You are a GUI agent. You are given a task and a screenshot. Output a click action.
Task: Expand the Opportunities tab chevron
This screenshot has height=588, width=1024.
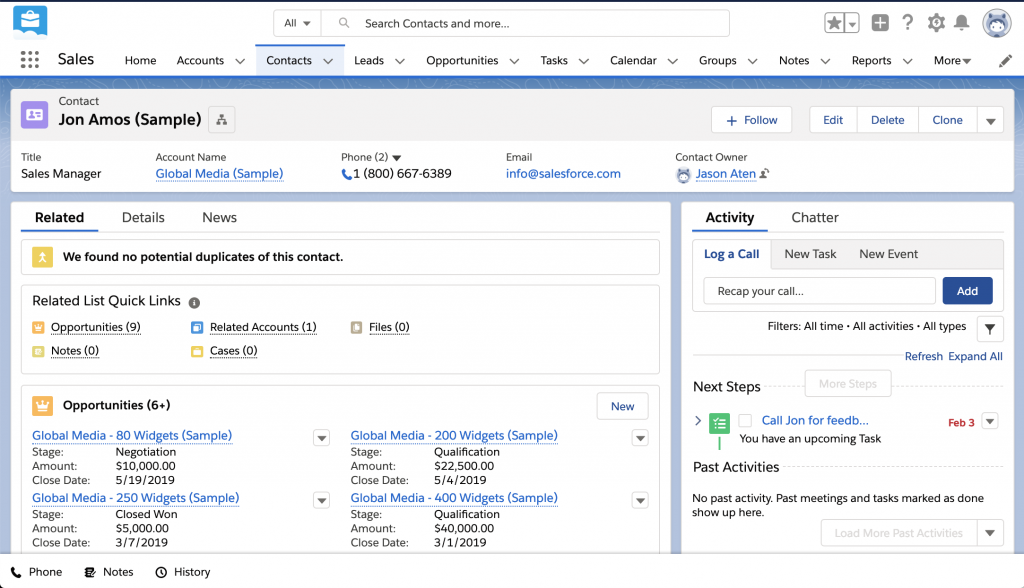[x=514, y=61]
